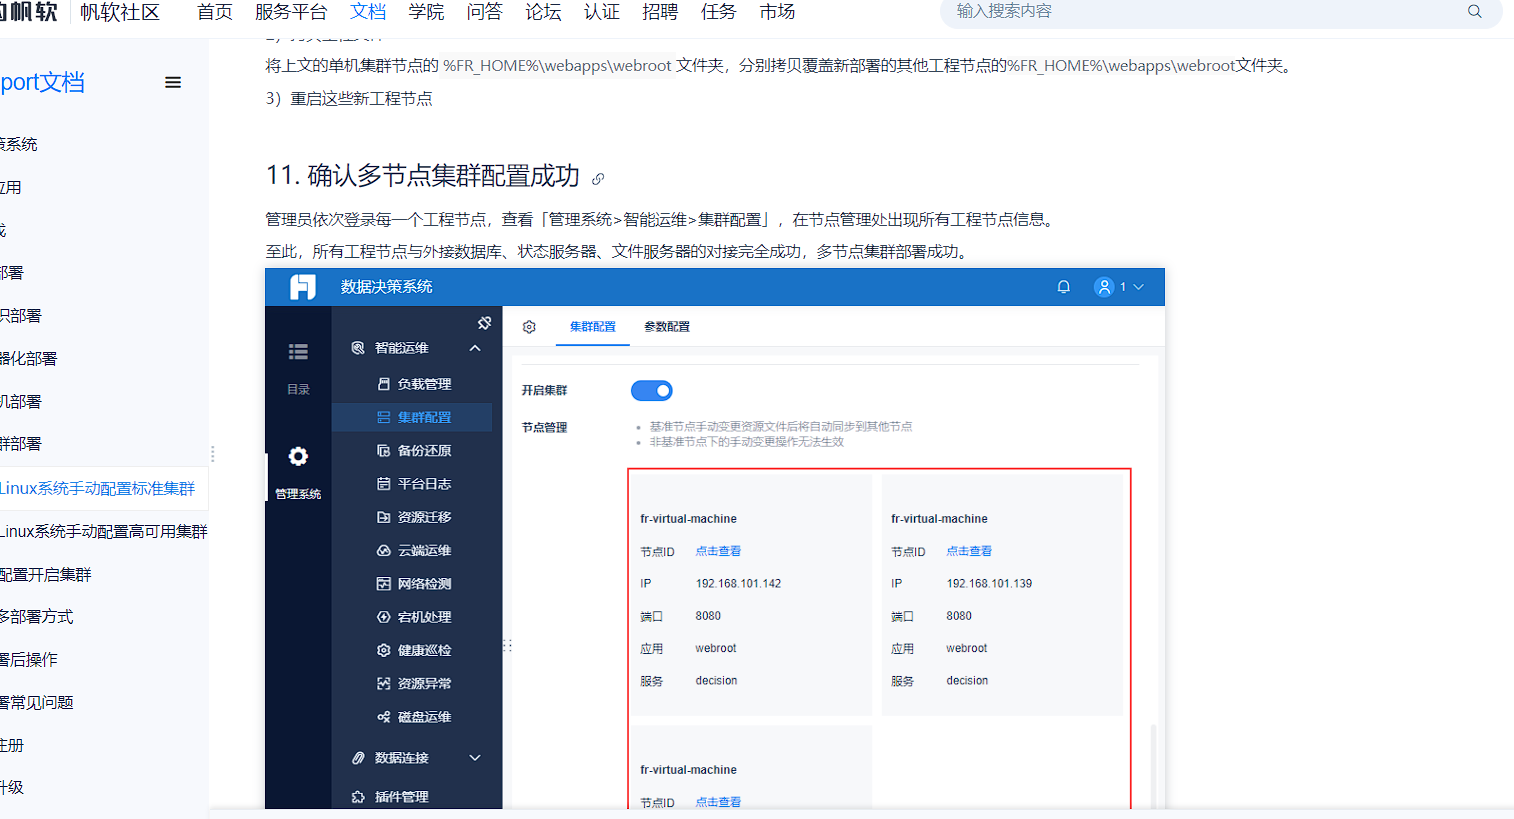Click the 备份还原 icon
Image resolution: width=1514 pixels, height=819 pixels.
(383, 451)
